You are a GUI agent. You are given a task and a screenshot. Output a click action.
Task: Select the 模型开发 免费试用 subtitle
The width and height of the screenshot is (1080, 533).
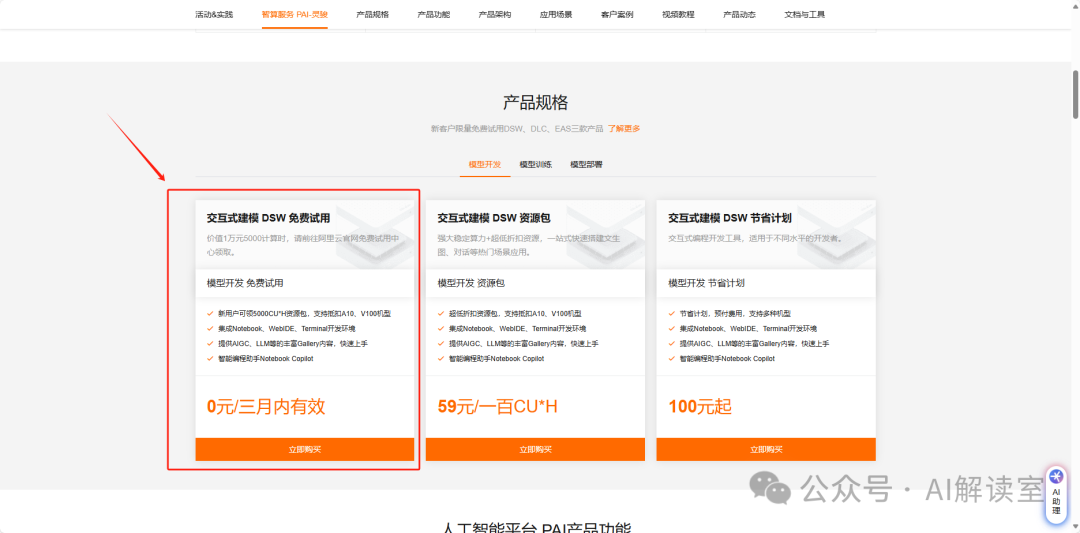245,283
